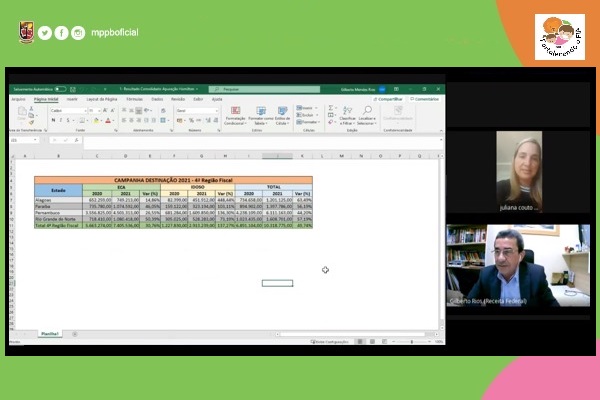Open Formatar como Tabela menu
600x400 pixels.
[261, 116]
